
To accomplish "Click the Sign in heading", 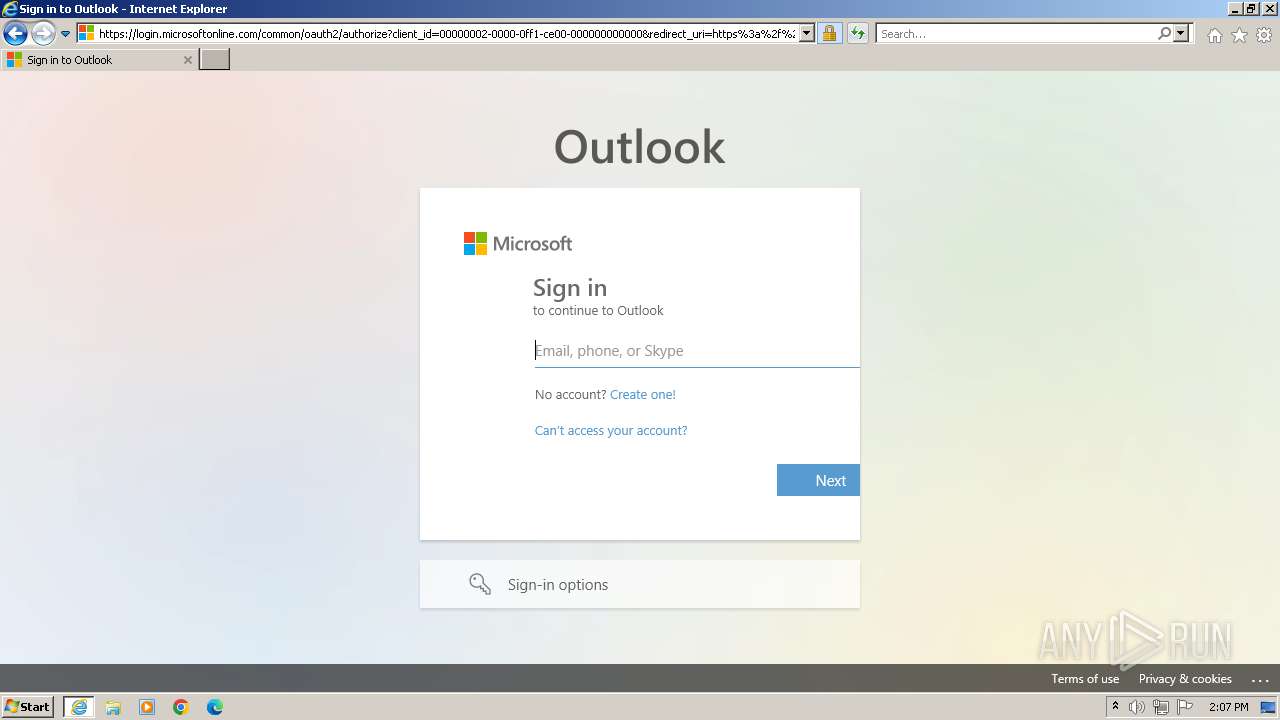I will (x=570, y=288).
